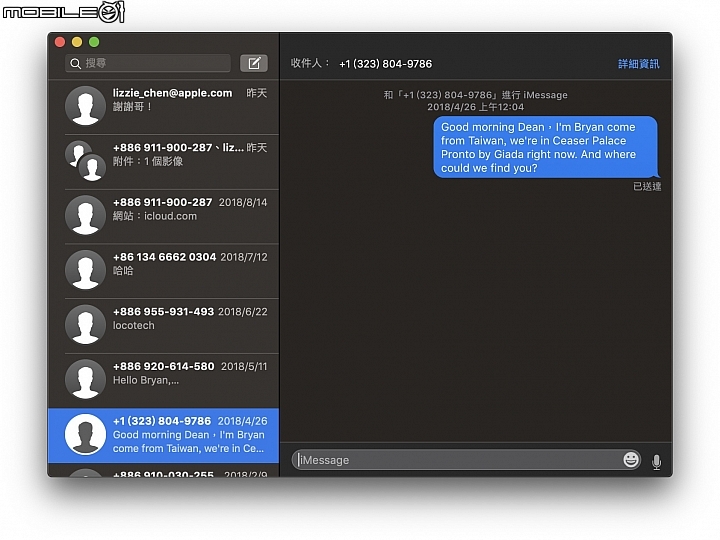Click avatar of lizzie_chen@apple.com conversation
The image size is (720, 540).
pyautogui.click(x=85, y=106)
